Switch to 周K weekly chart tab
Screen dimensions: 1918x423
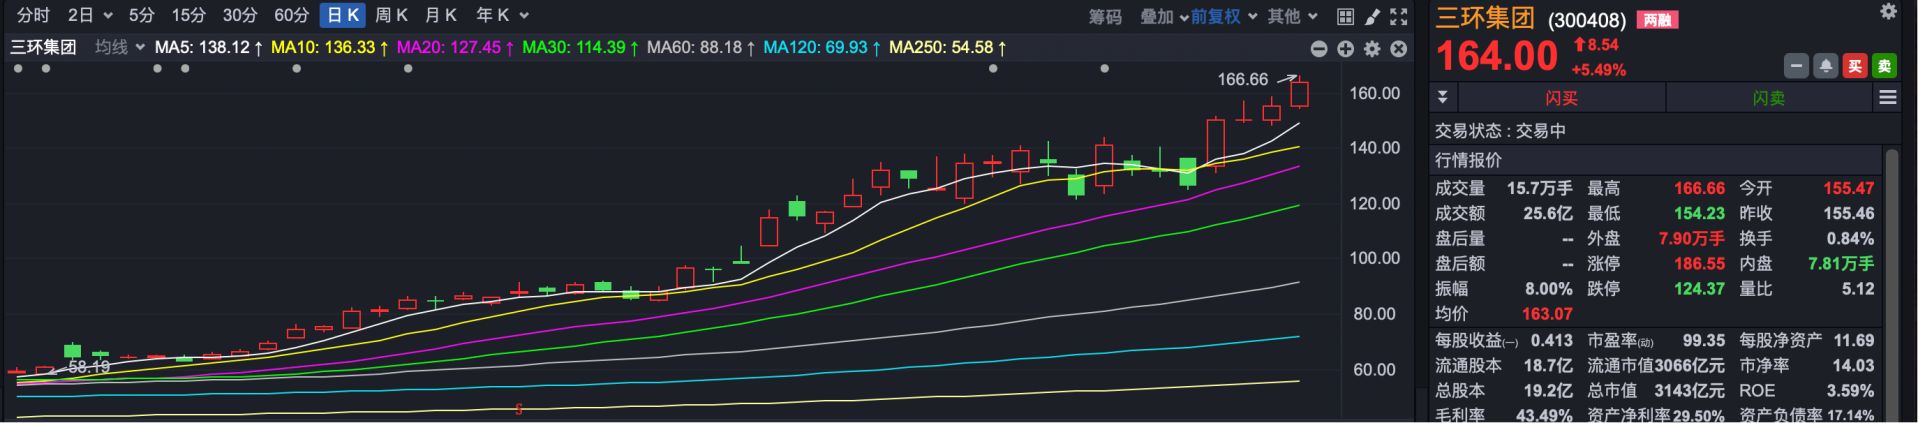[392, 15]
